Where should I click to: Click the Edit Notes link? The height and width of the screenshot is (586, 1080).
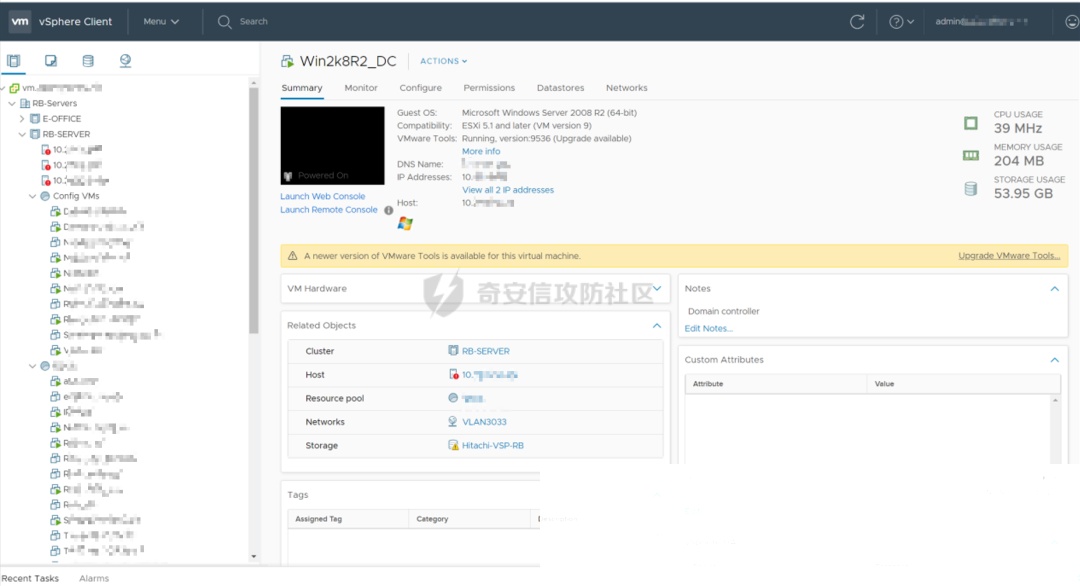tap(708, 328)
